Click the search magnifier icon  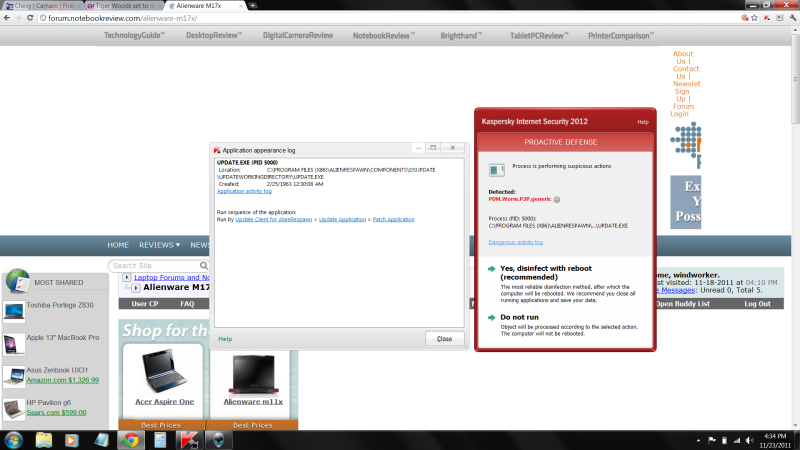(x=204, y=265)
